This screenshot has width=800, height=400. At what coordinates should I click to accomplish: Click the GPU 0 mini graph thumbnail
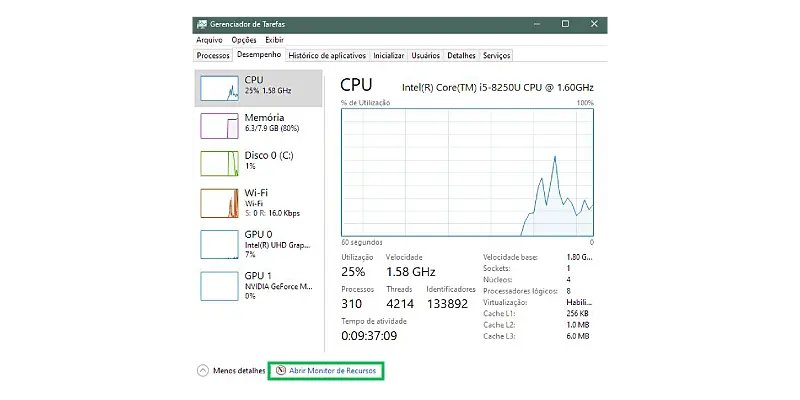click(219, 244)
